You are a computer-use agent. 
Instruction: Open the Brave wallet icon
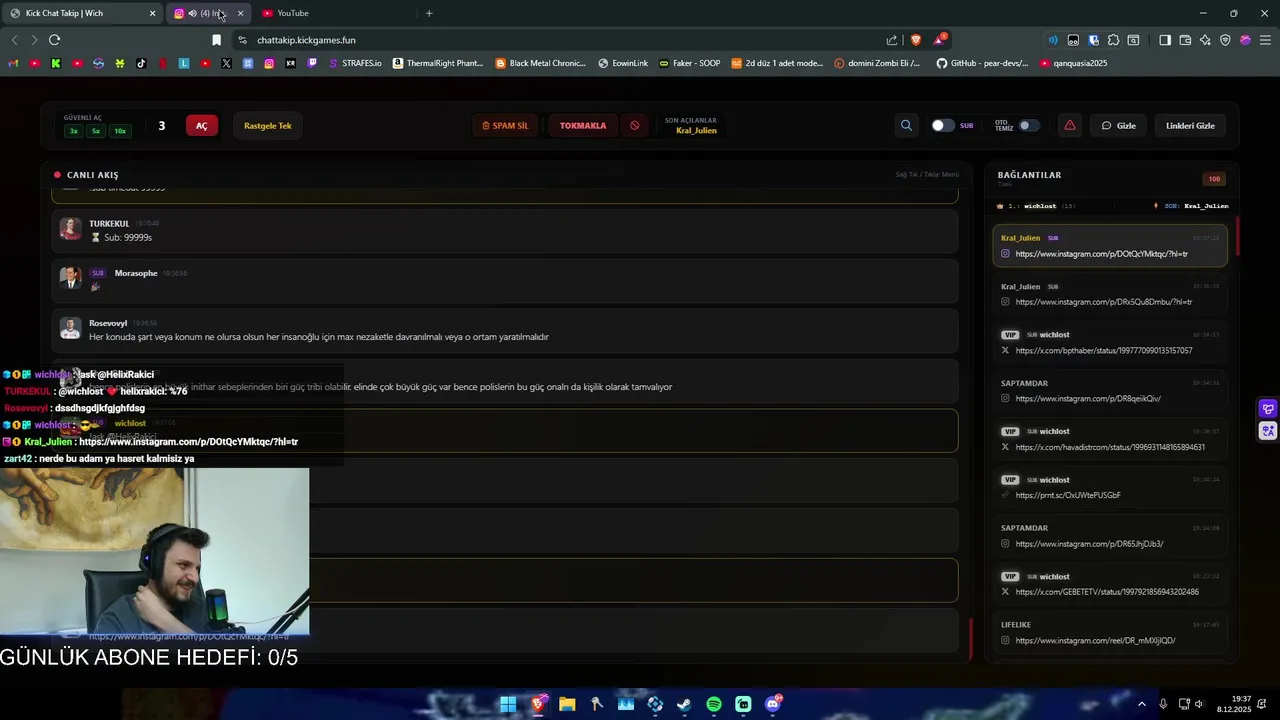point(1185,40)
